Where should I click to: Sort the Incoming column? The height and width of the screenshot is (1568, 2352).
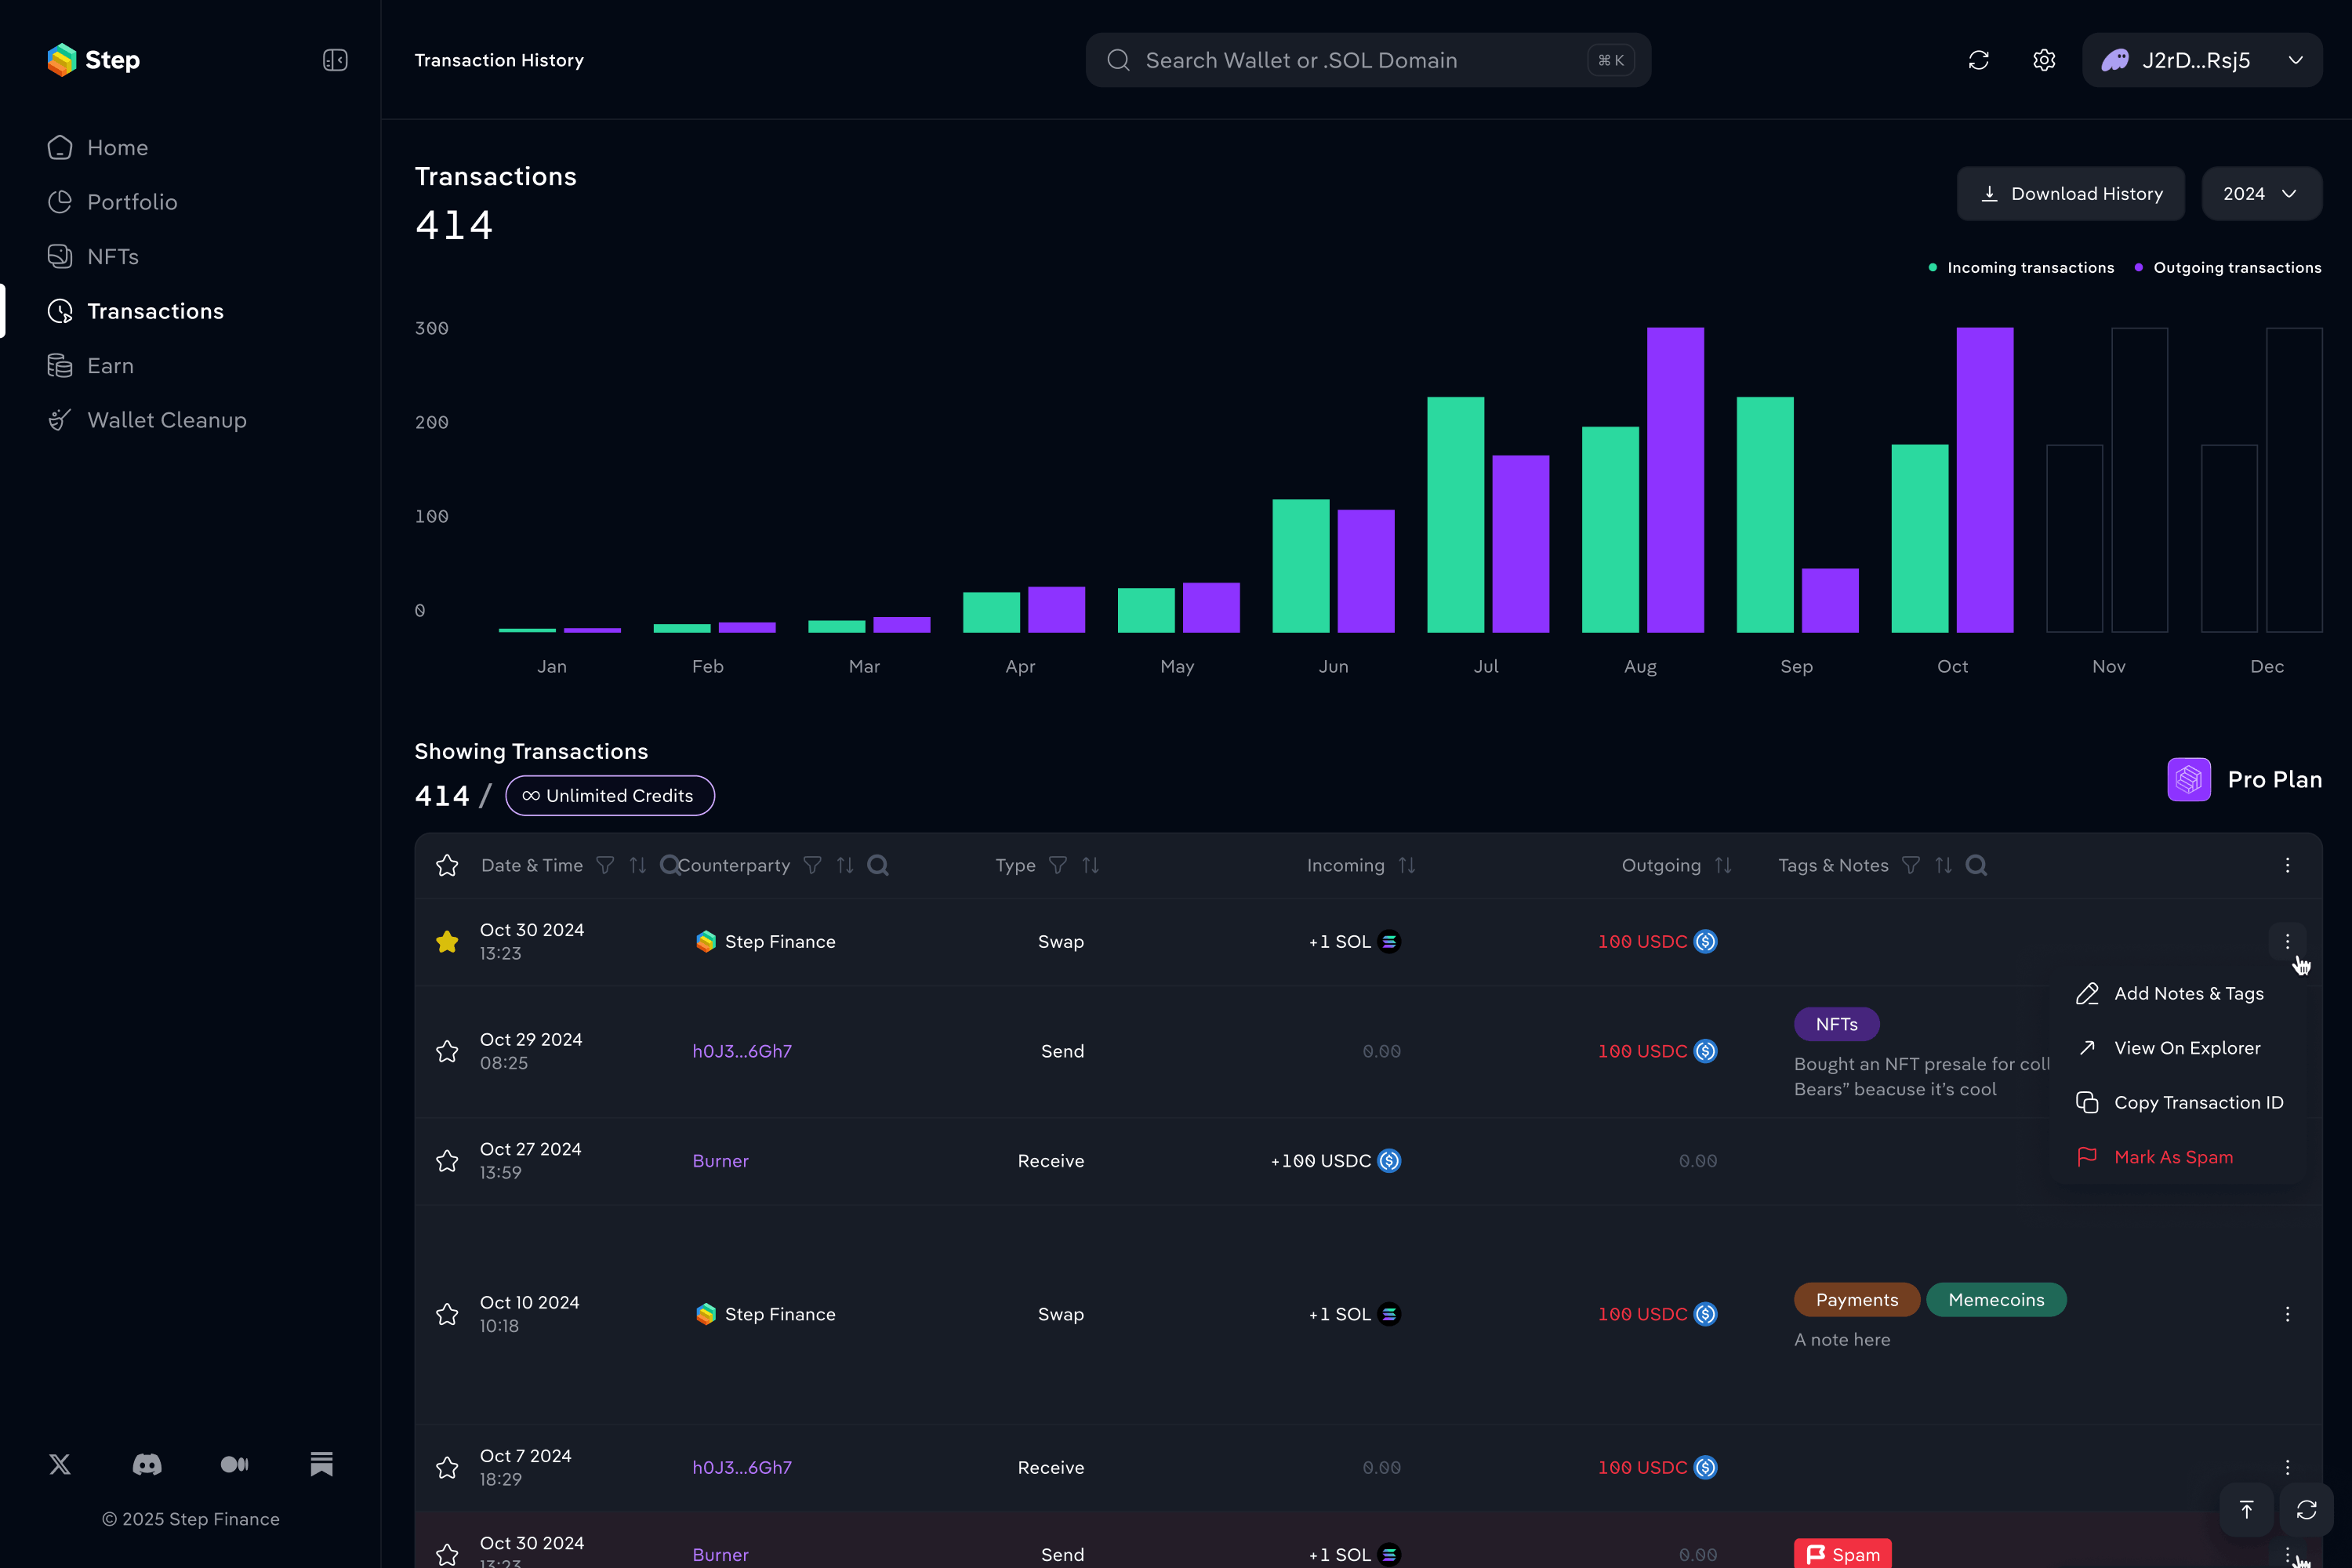pyautogui.click(x=1407, y=865)
